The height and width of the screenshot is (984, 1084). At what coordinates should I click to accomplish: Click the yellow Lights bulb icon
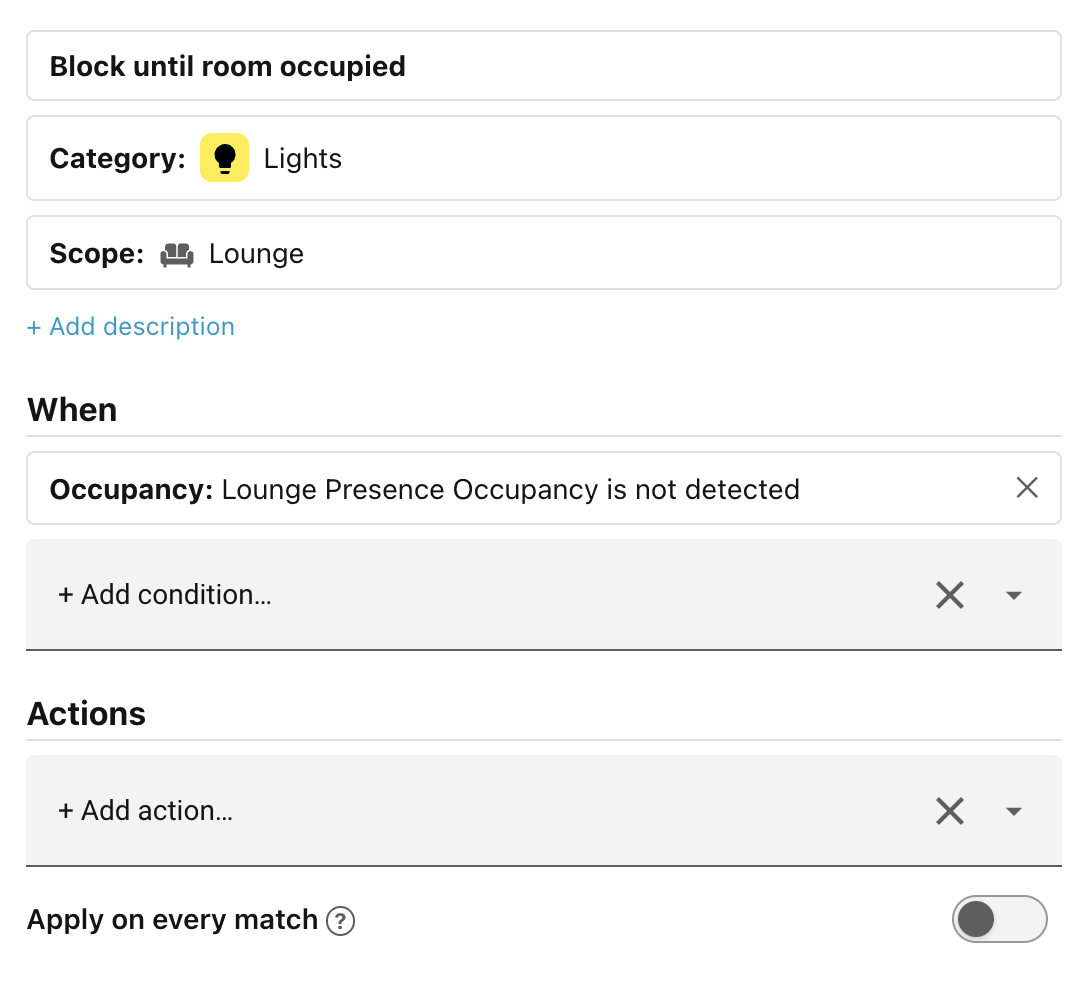pos(224,158)
